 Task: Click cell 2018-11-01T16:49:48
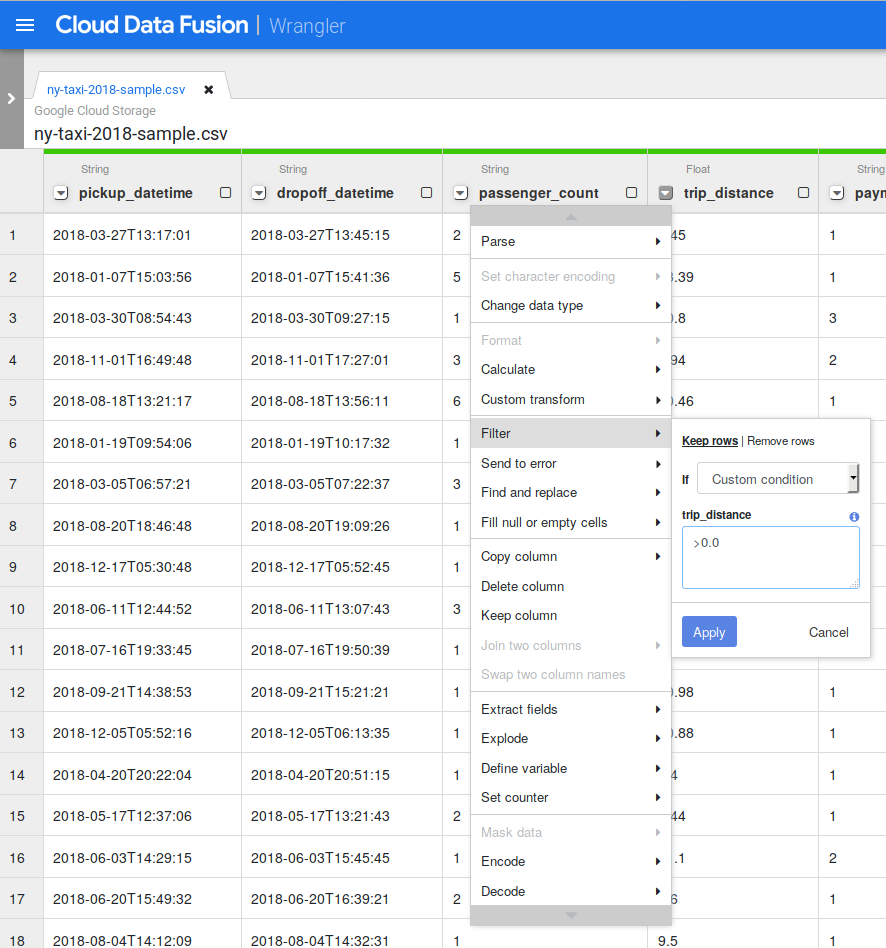[122, 360]
